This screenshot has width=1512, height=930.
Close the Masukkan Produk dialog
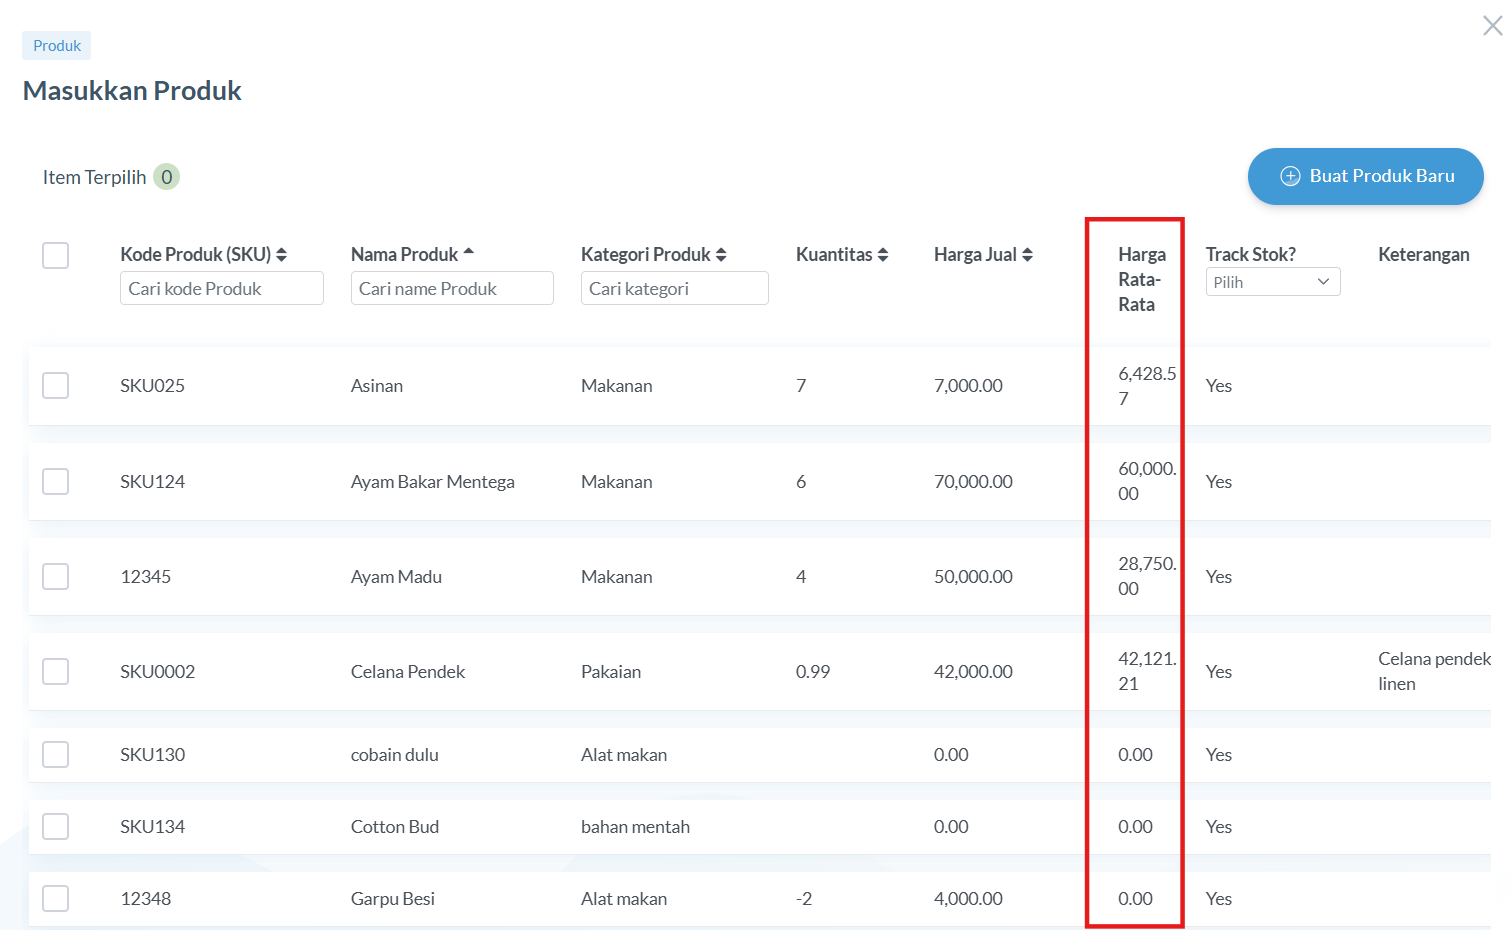(x=1492, y=25)
